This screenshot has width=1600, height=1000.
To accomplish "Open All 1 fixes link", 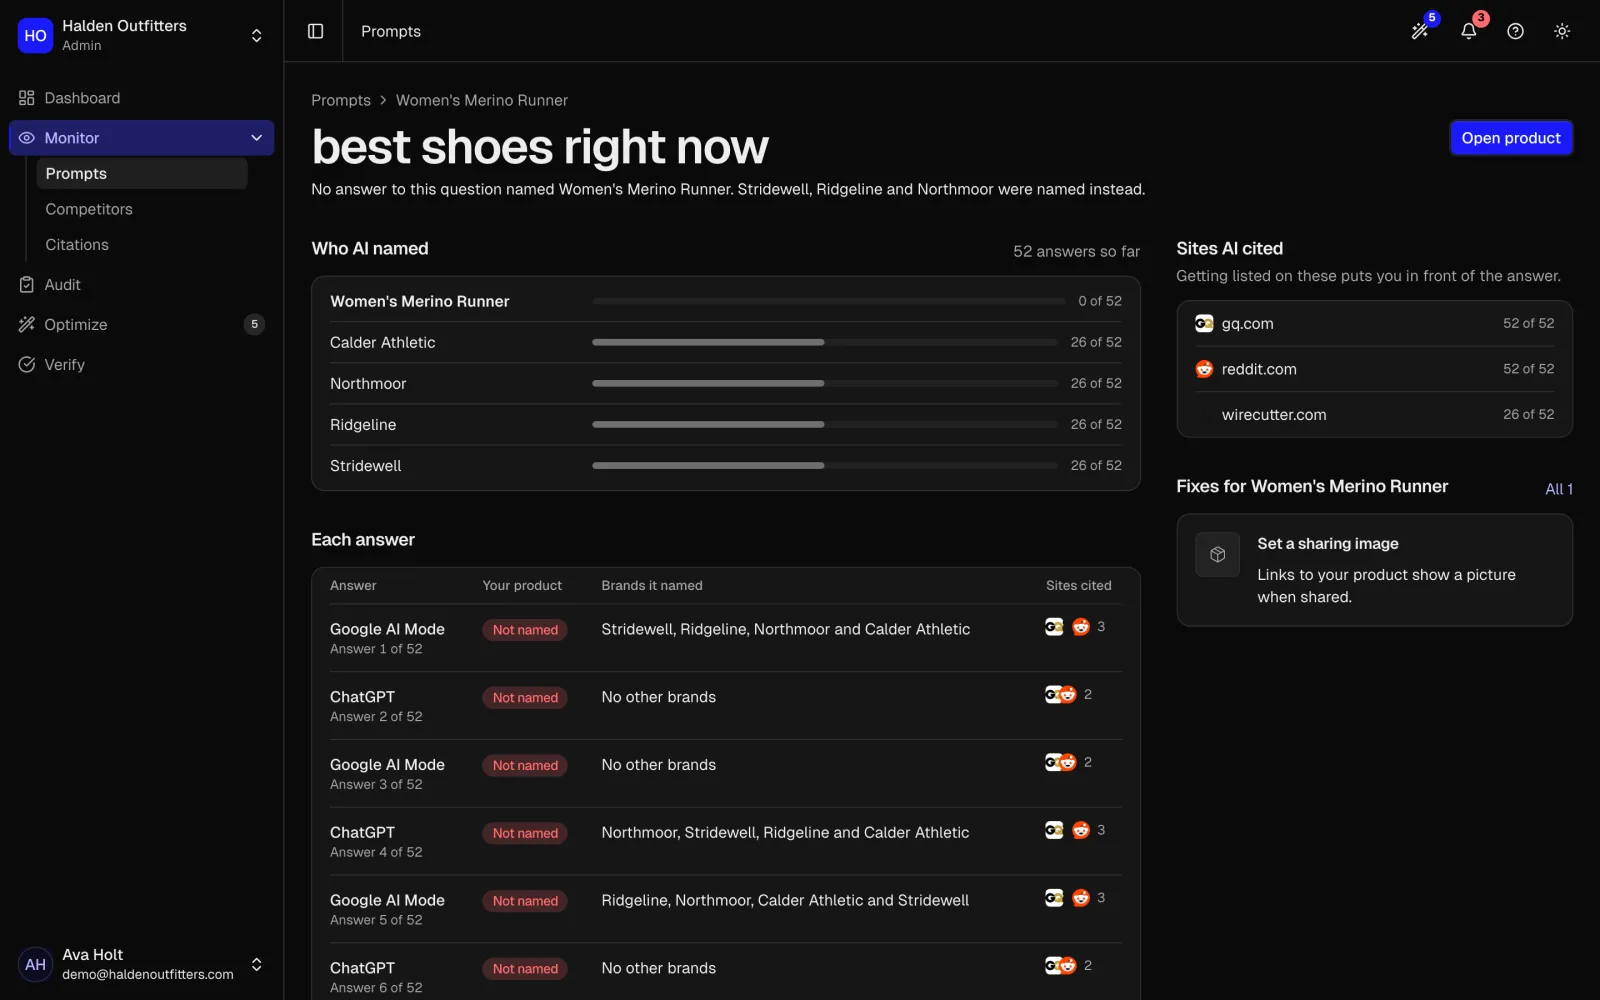I will pyautogui.click(x=1559, y=489).
